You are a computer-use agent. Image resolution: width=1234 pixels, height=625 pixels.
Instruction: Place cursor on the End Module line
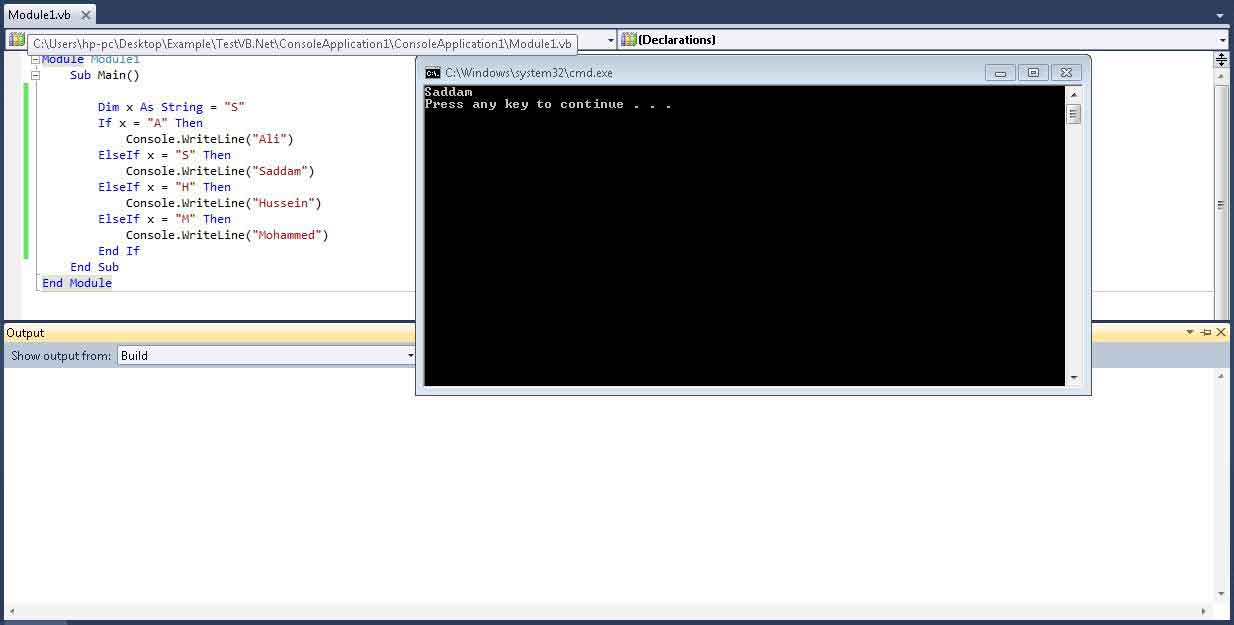[77, 283]
